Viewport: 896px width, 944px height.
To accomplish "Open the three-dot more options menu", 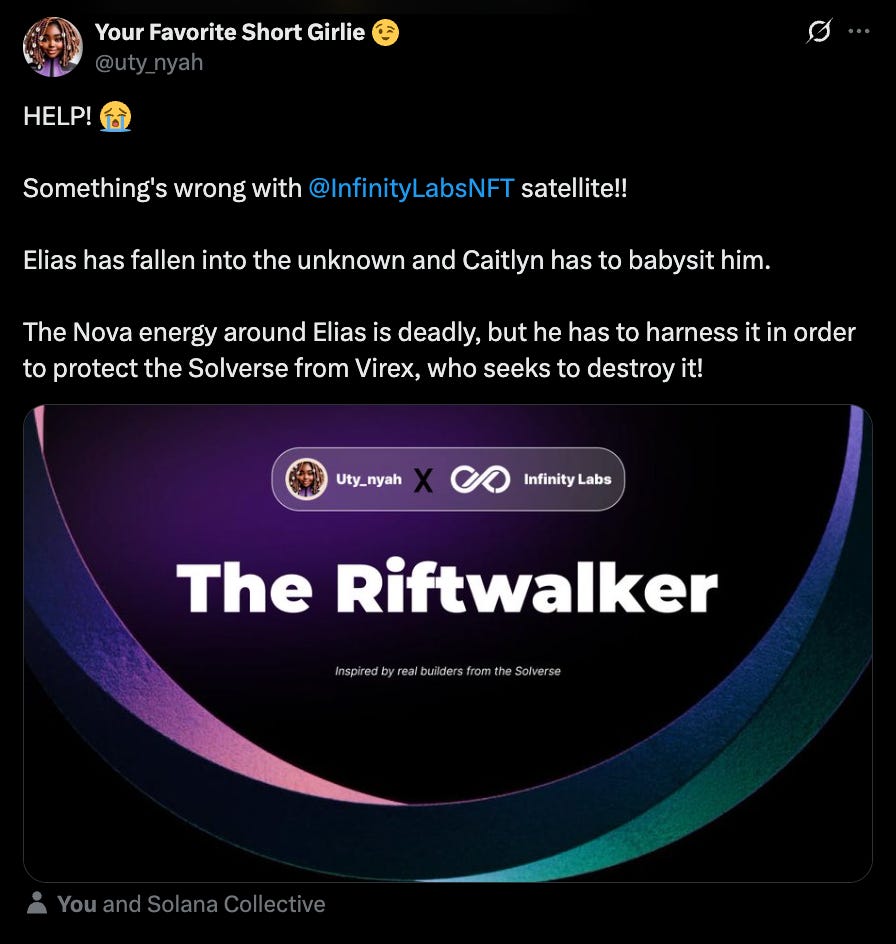I will point(858,31).
